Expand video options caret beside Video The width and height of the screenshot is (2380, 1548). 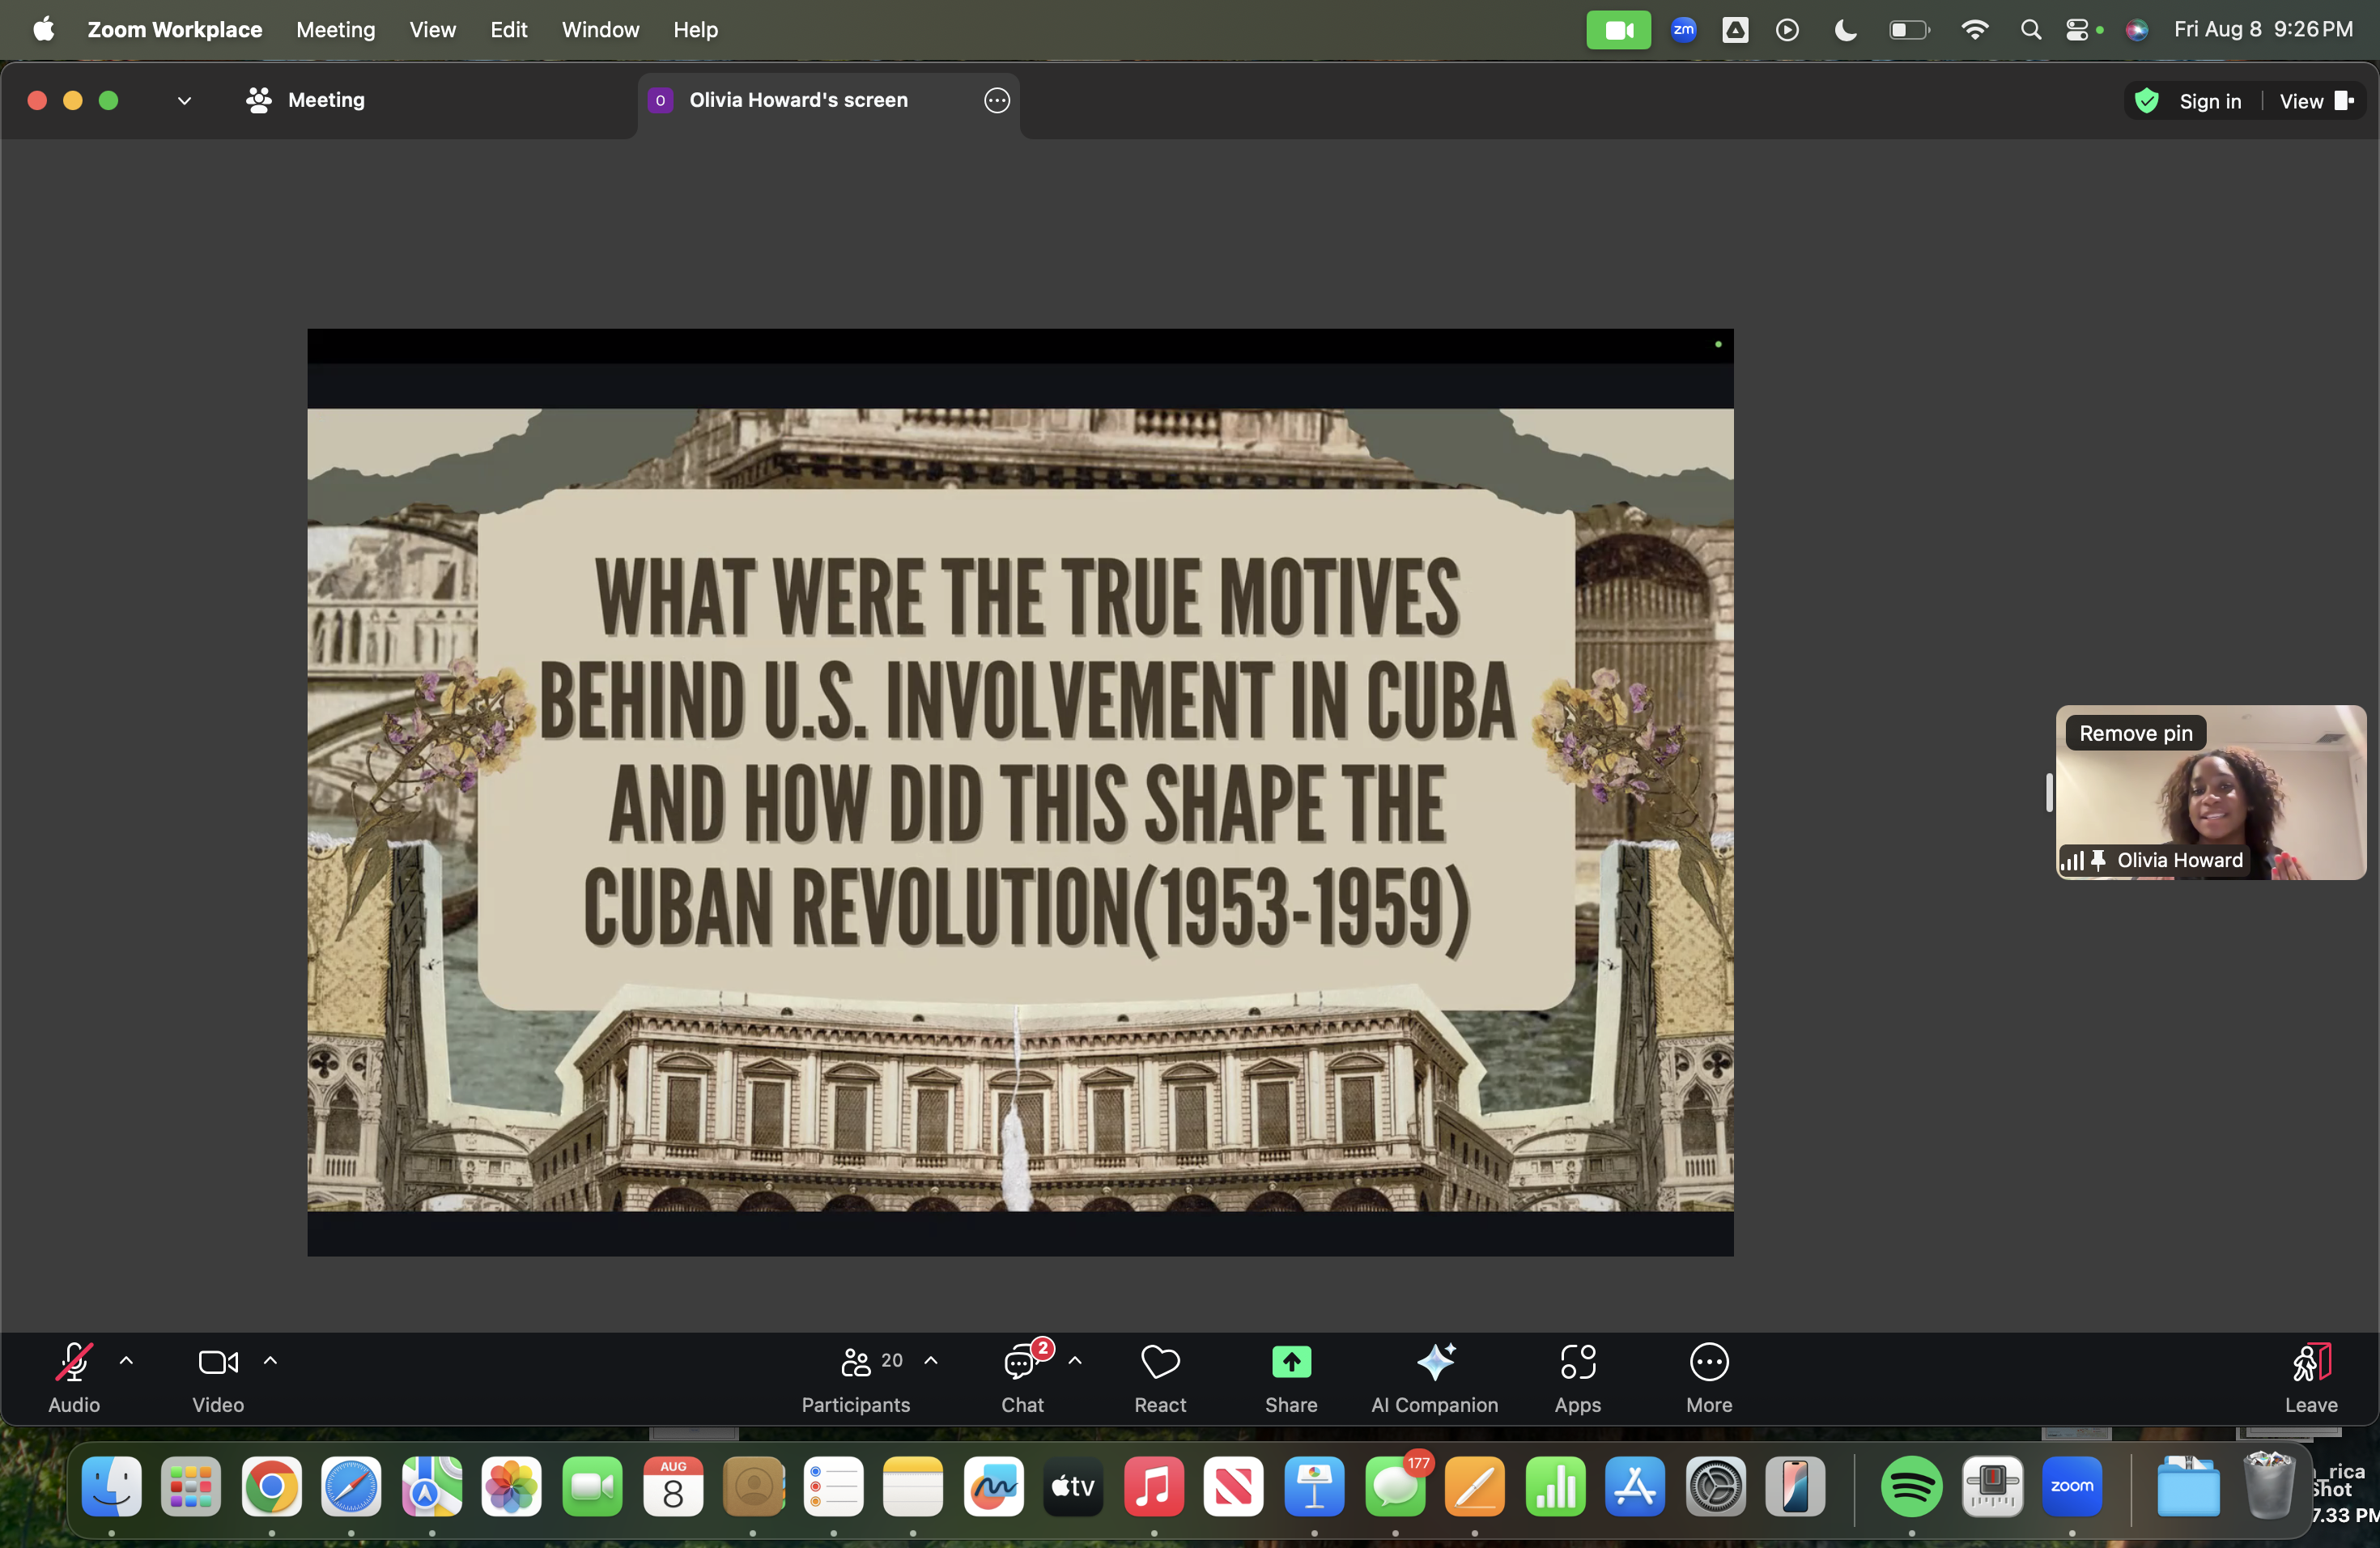pos(270,1360)
